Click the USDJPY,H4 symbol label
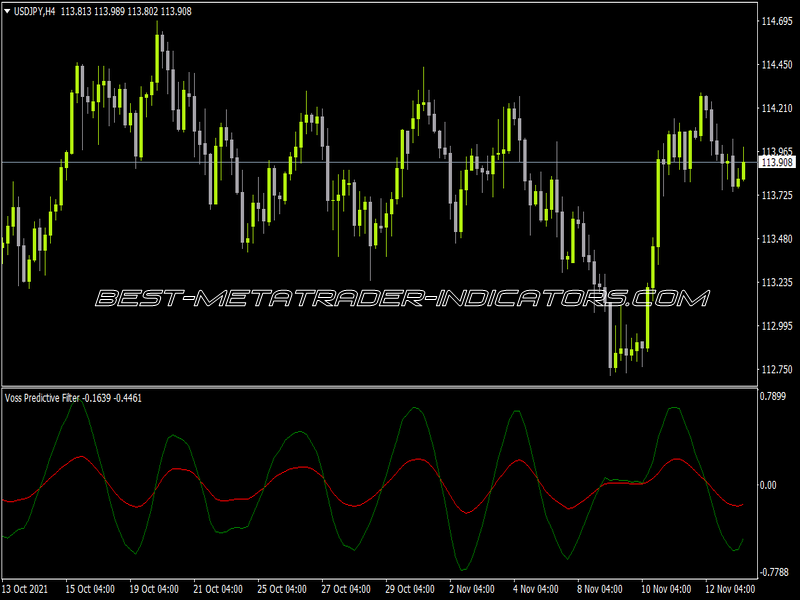Screen dimensions: 800x600 coord(34,11)
